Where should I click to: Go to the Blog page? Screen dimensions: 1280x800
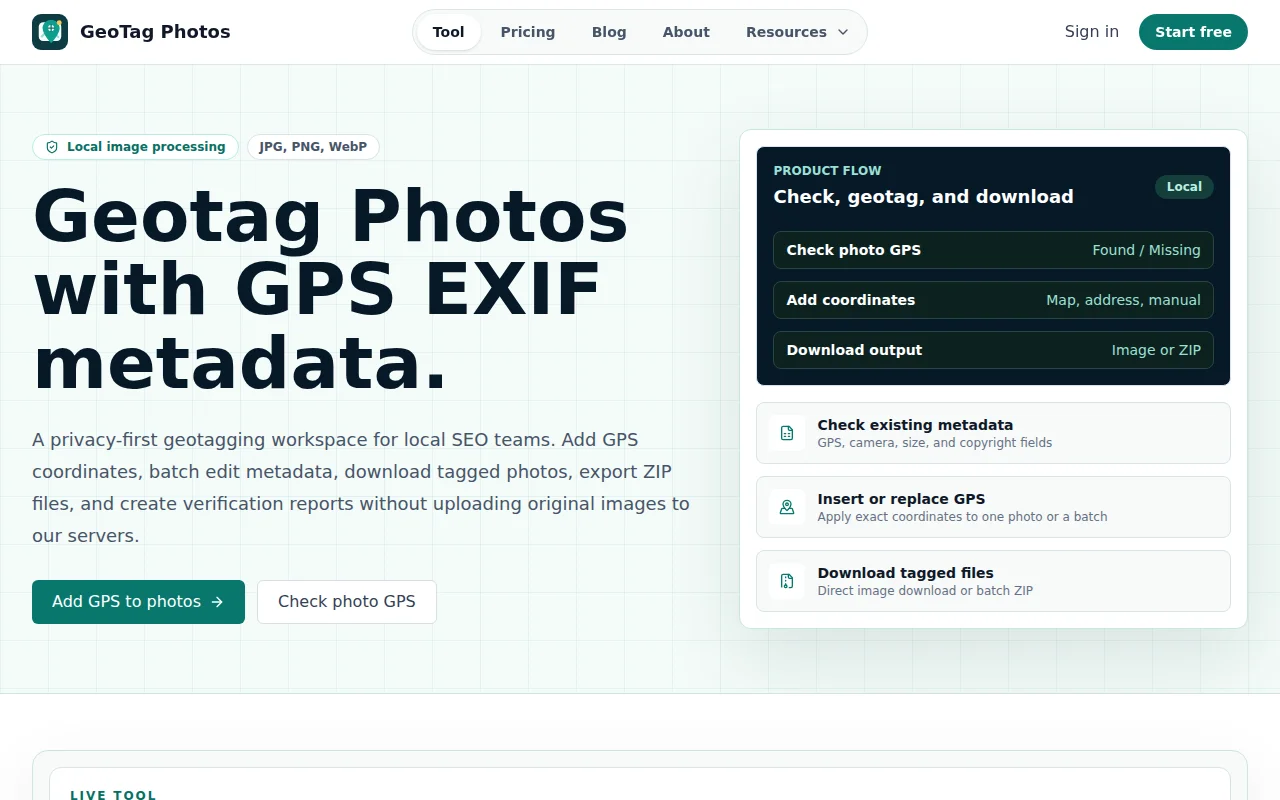pyautogui.click(x=609, y=32)
